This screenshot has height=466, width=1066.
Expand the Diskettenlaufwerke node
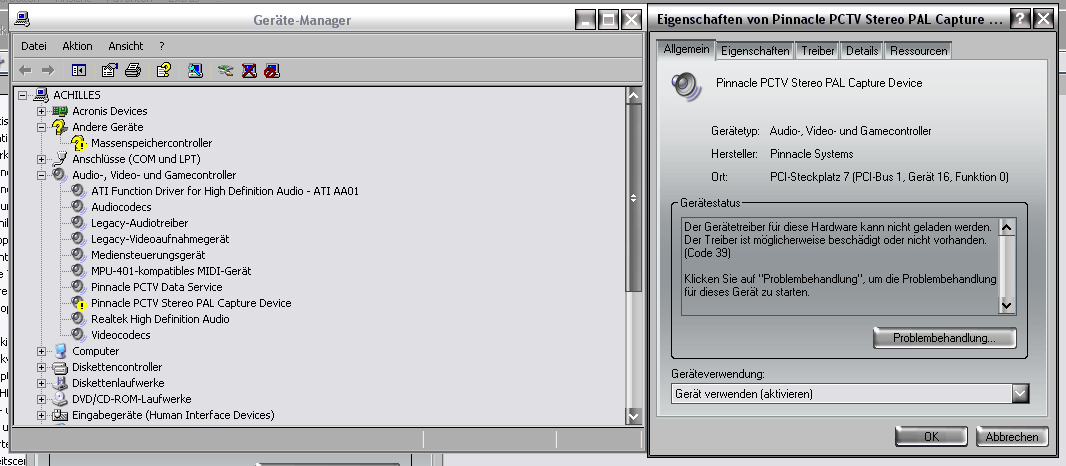pos(41,383)
